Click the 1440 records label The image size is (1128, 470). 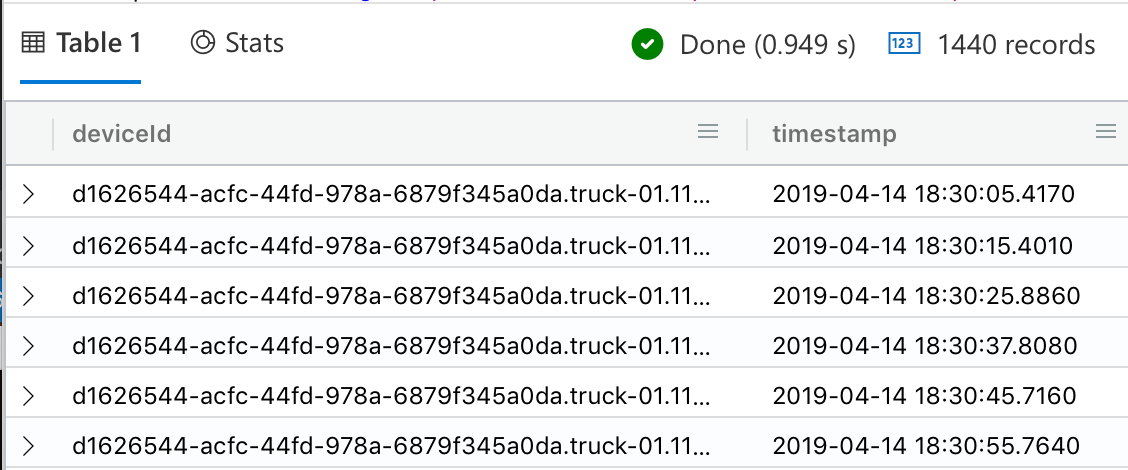(x=1016, y=45)
